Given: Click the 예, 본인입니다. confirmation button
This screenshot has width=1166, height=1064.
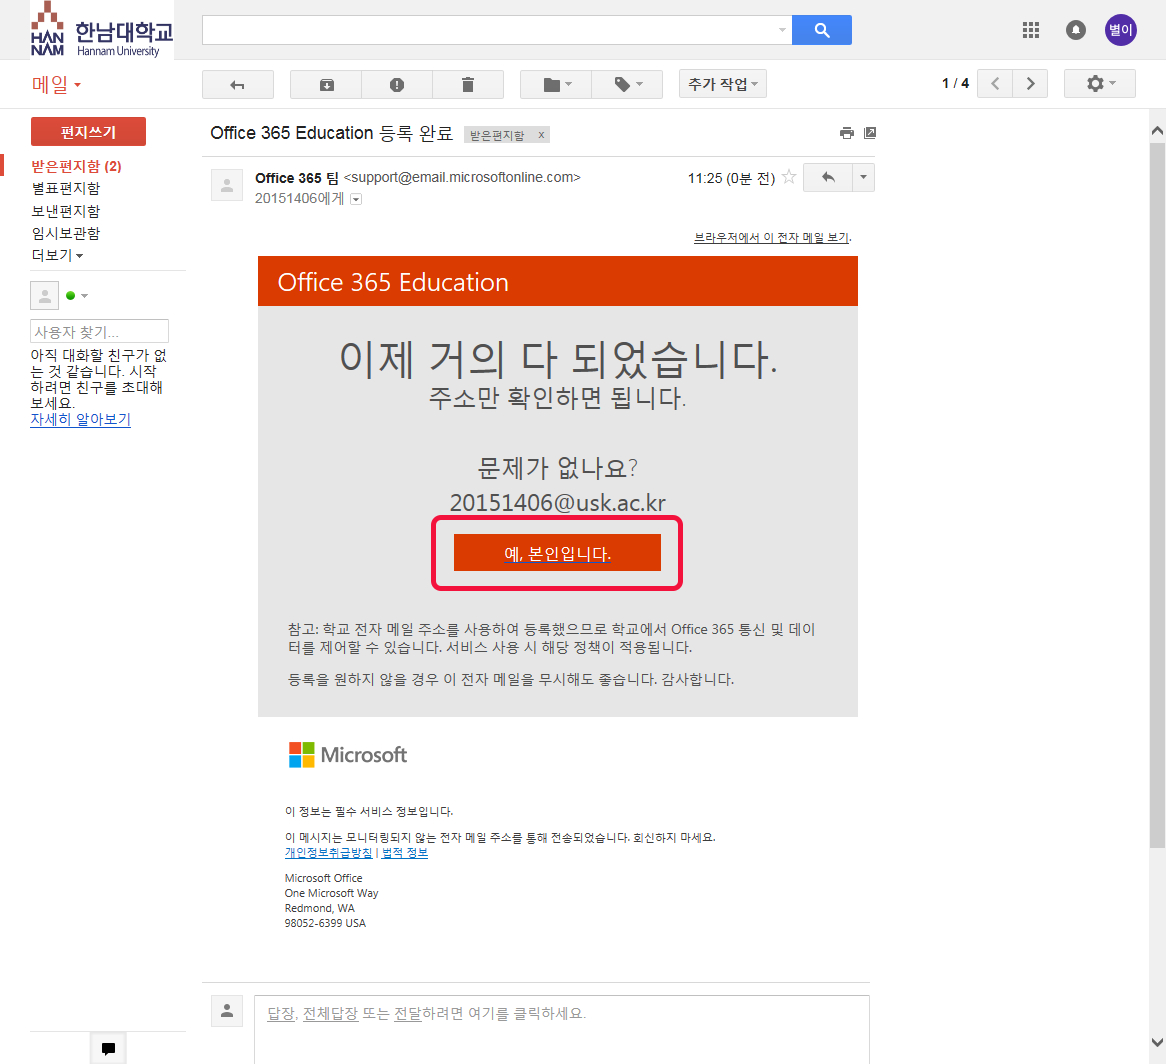Looking at the screenshot, I should point(557,553).
